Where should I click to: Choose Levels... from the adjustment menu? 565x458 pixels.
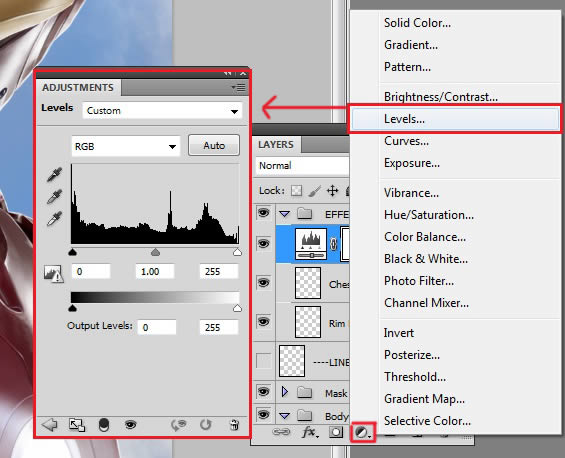455,119
